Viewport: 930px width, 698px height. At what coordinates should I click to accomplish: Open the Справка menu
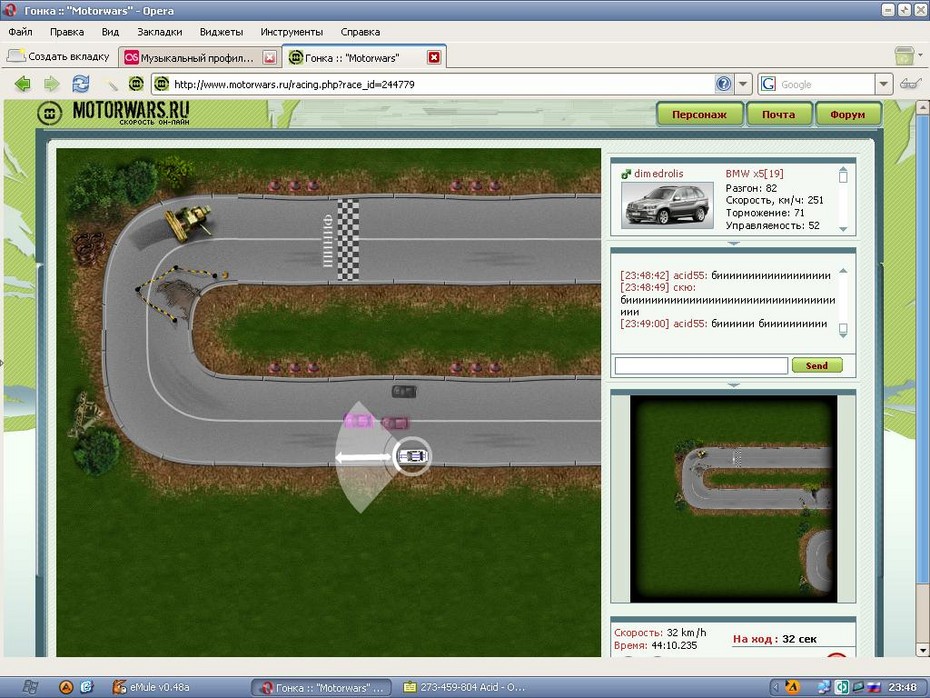pos(361,32)
